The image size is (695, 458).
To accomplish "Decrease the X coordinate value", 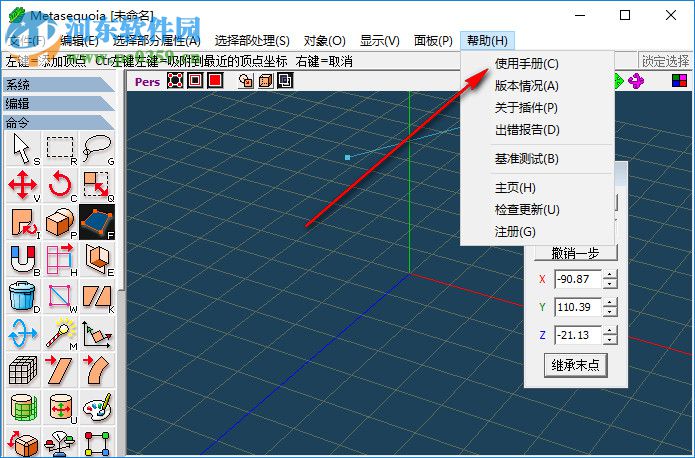I will tap(610, 284).
